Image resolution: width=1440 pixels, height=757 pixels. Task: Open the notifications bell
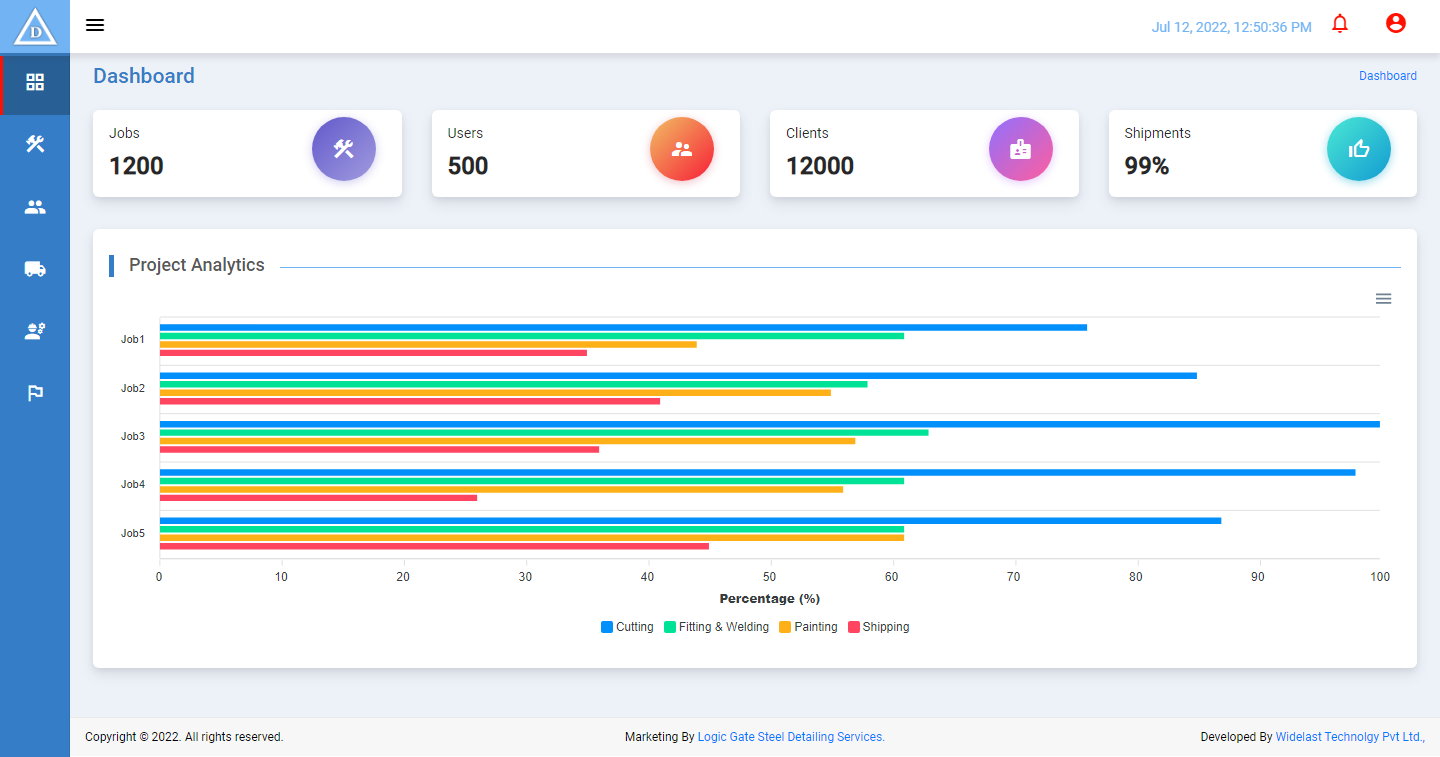[1340, 23]
